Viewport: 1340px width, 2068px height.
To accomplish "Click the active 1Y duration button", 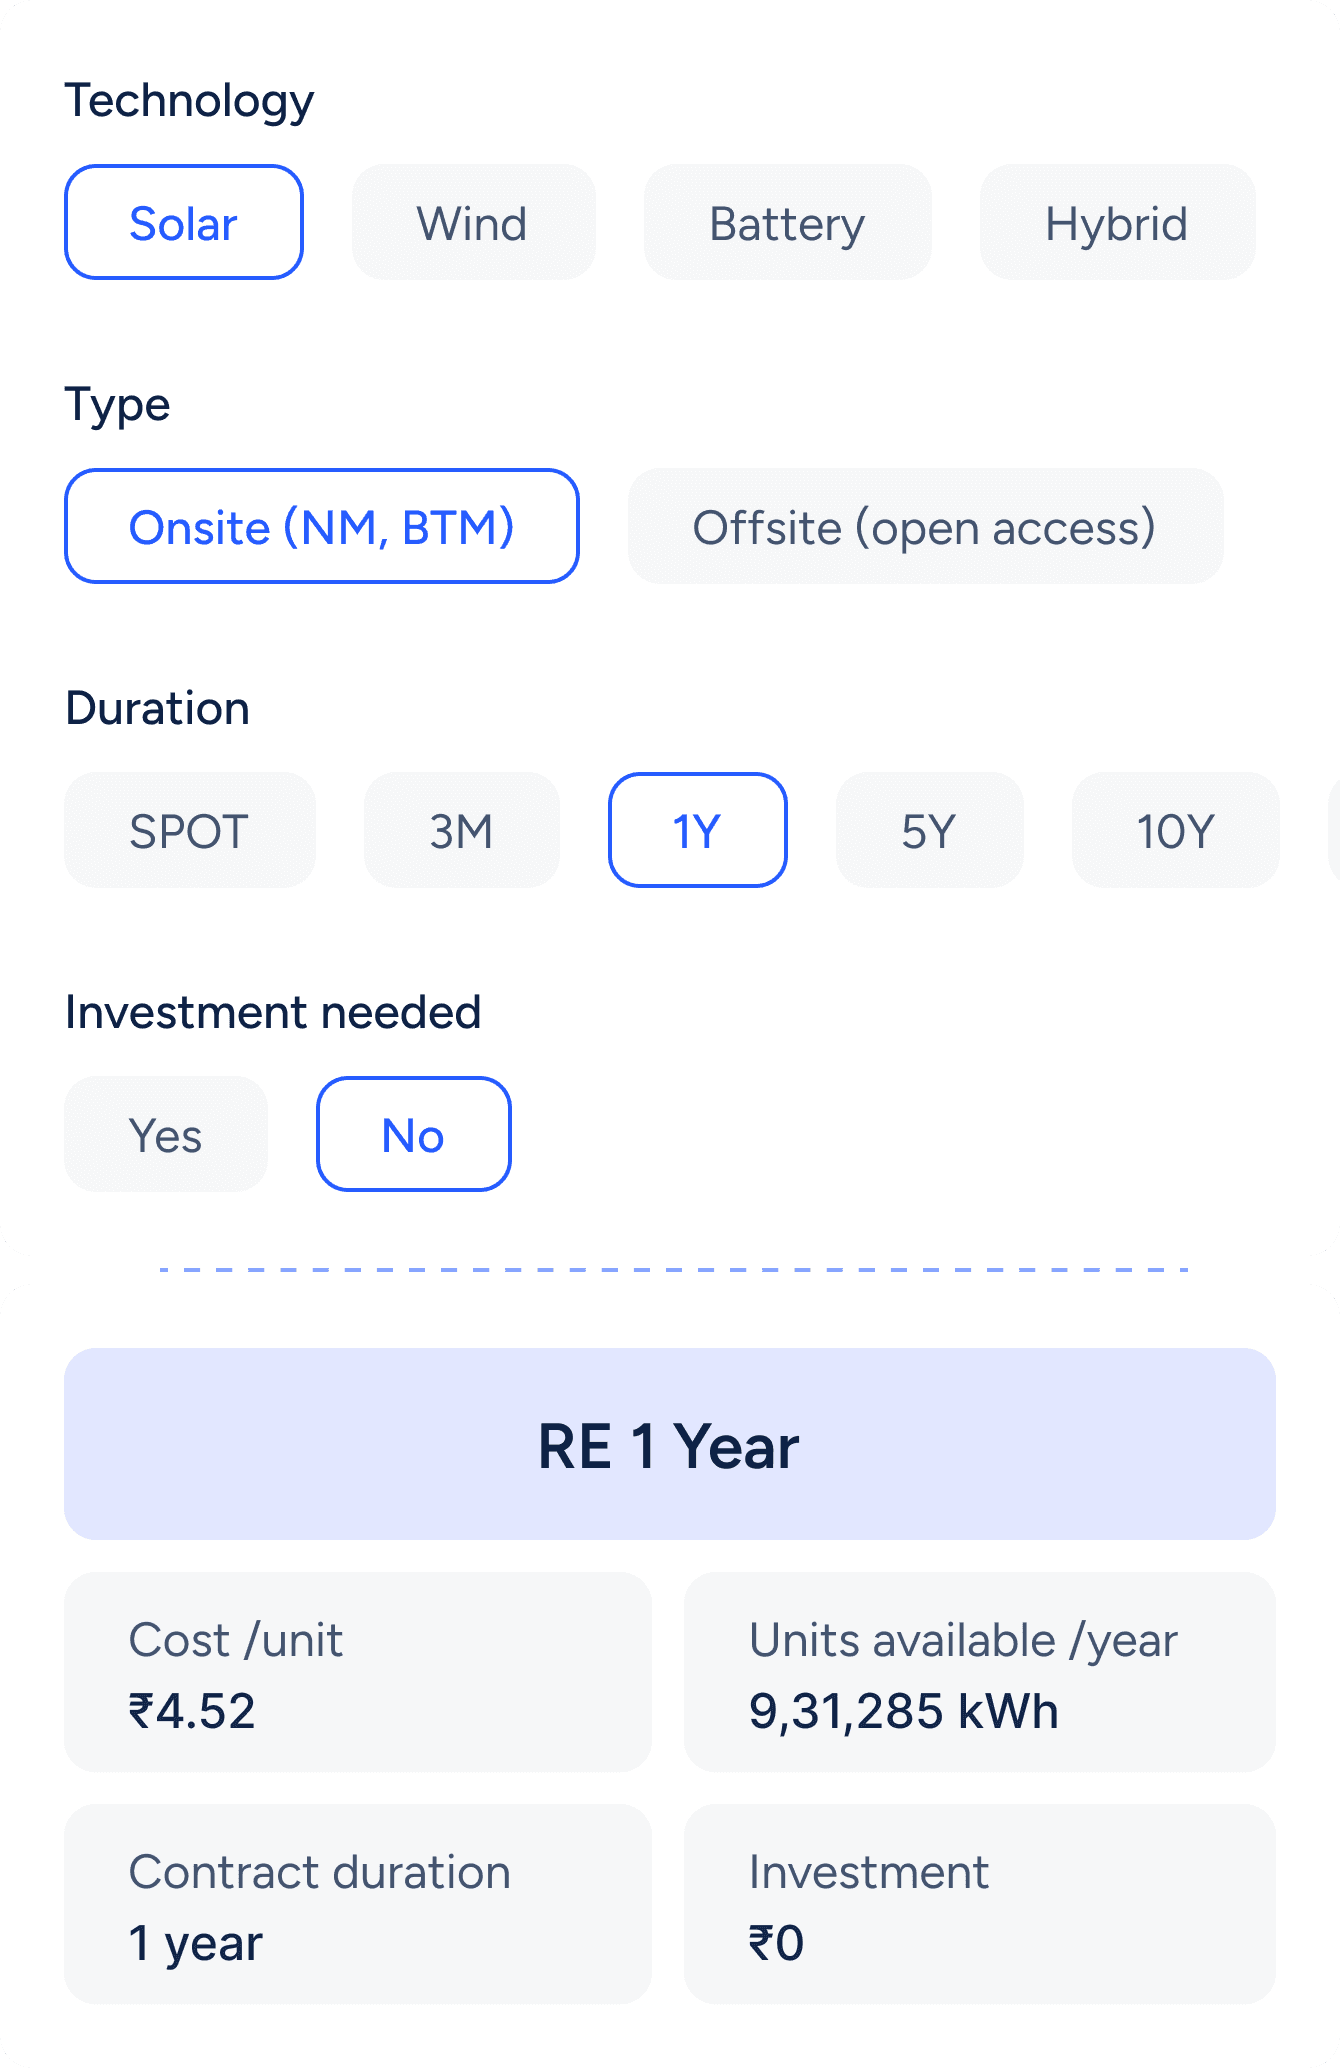I will 697,830.
